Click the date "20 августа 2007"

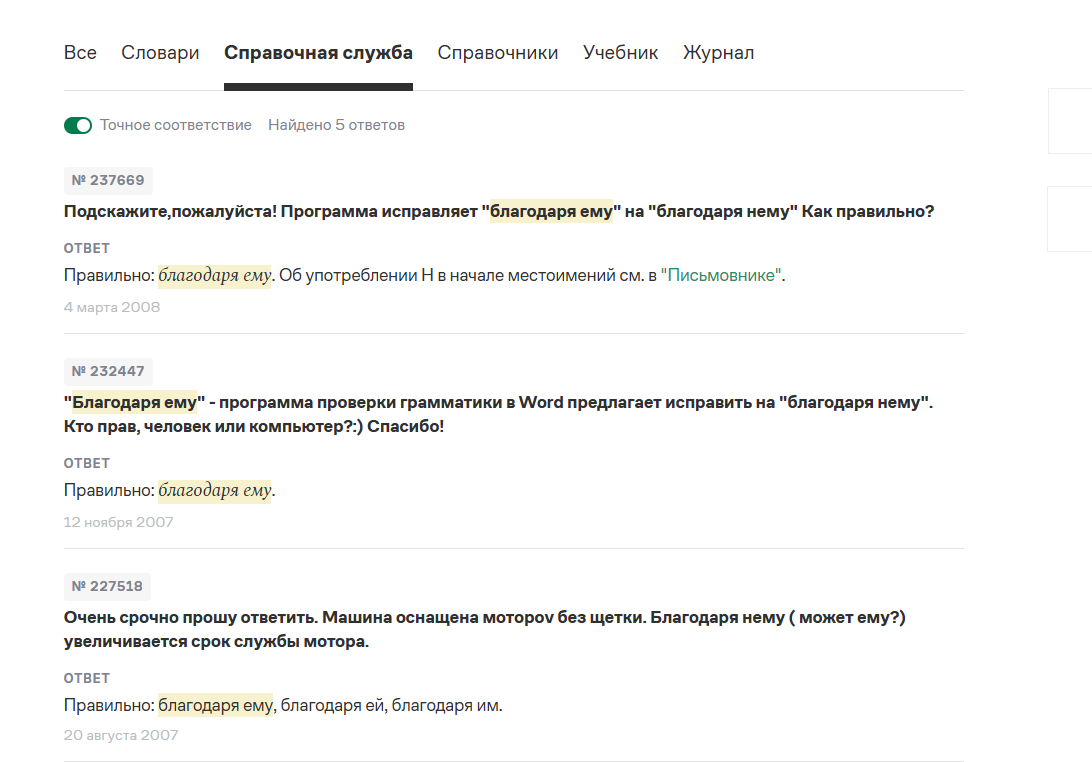(x=121, y=736)
